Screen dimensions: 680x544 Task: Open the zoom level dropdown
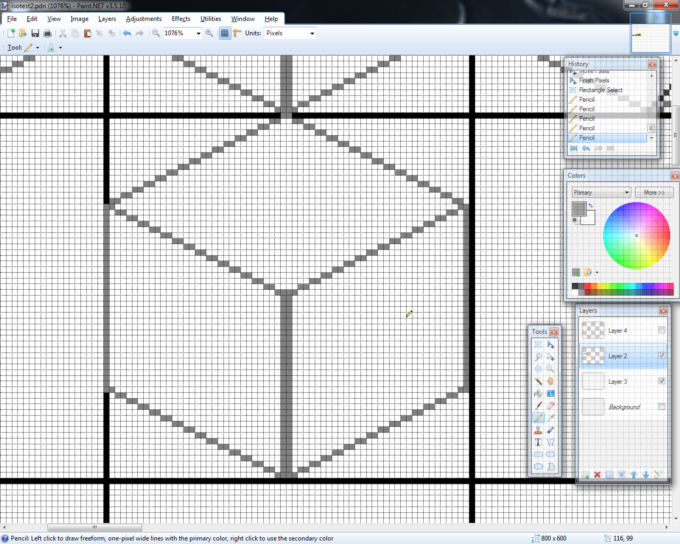(198, 33)
